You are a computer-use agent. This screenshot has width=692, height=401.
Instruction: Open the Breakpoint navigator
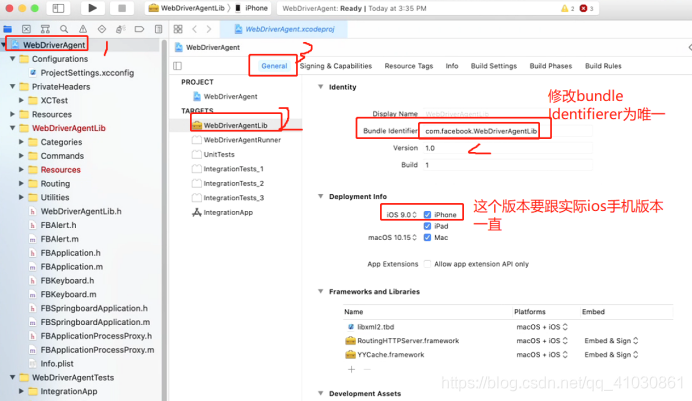click(x=139, y=29)
